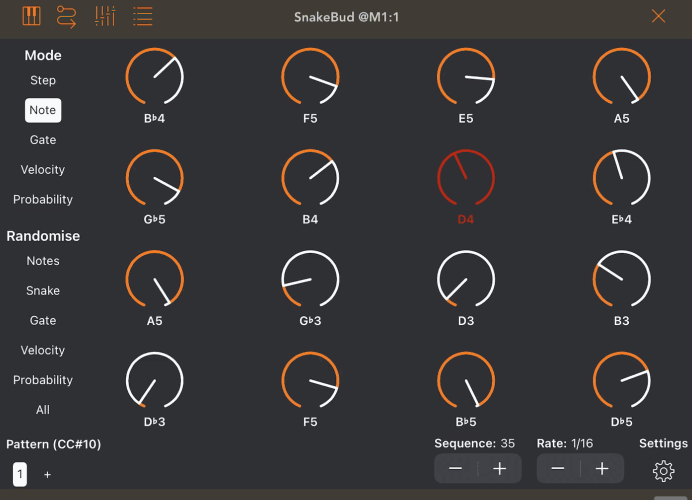
Task: Select pattern 1 tab
Action: coord(20,475)
